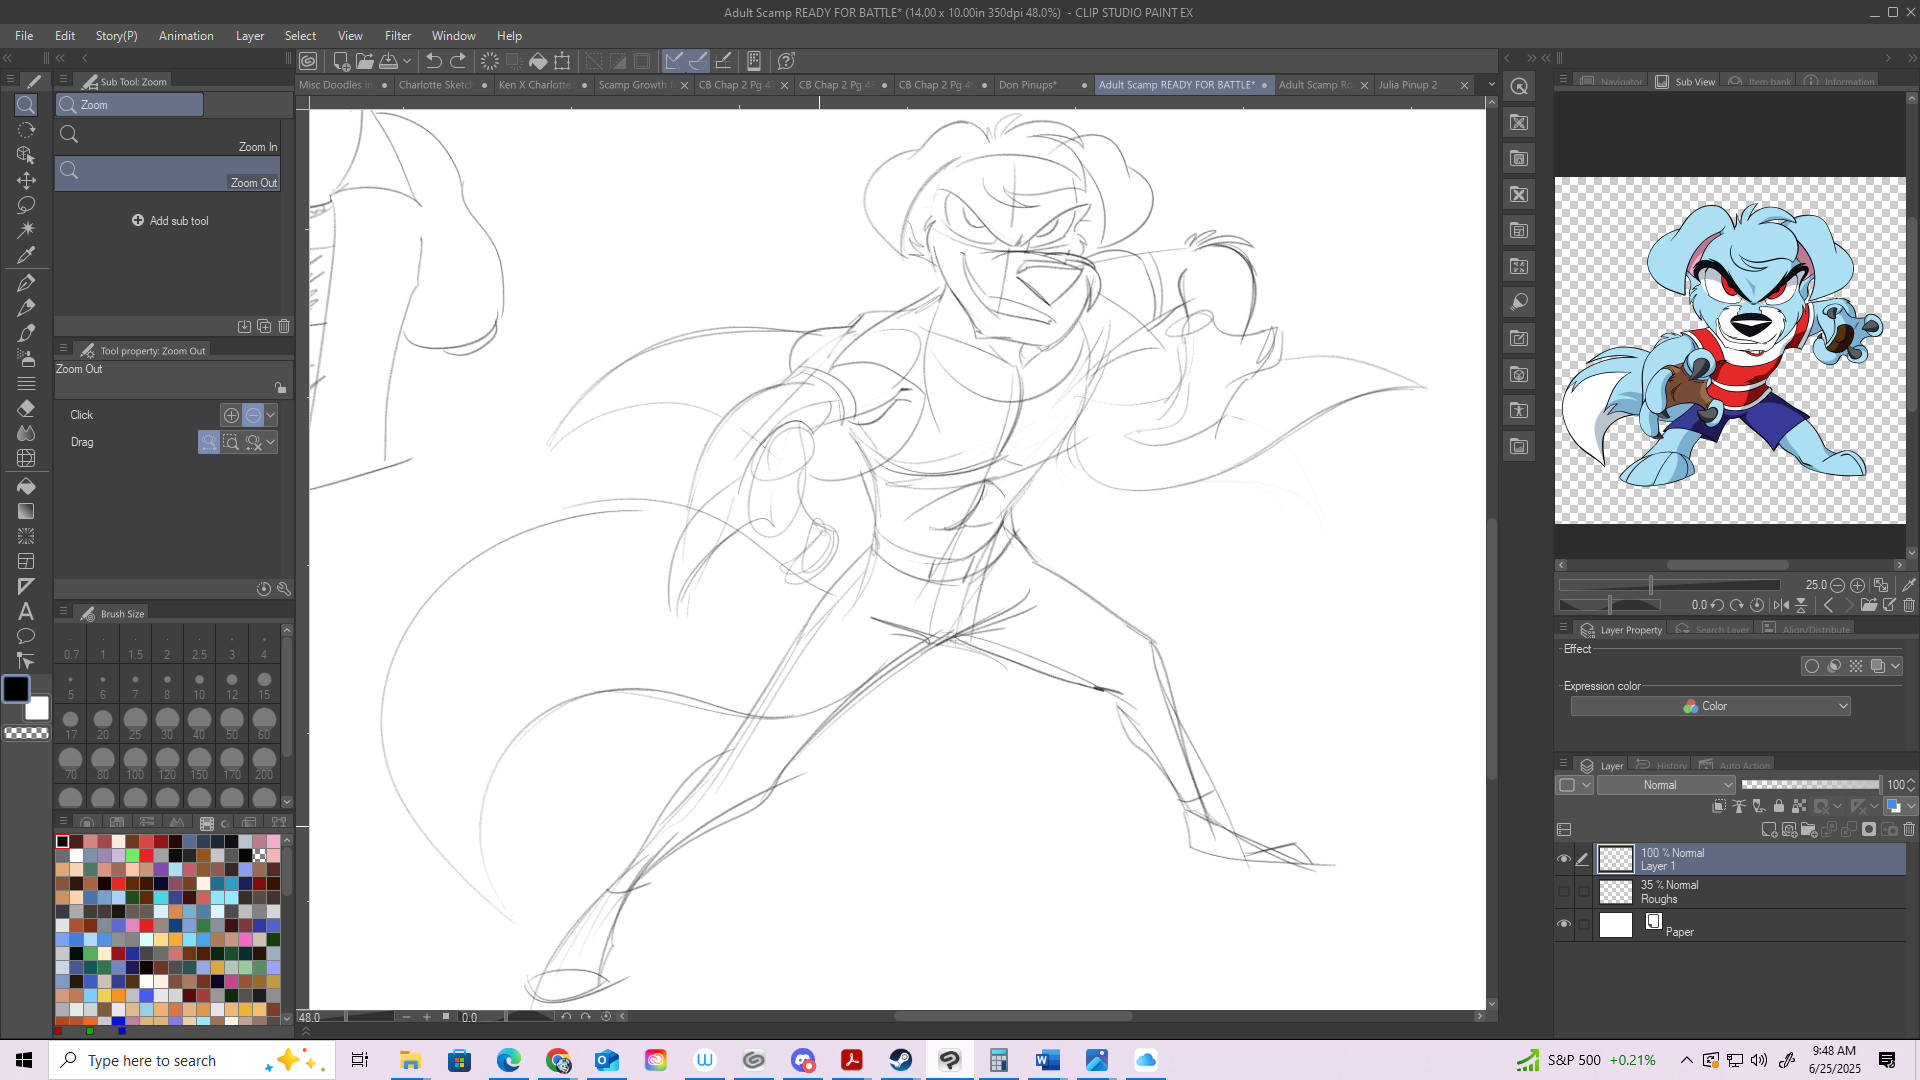Toggle Paper layer visibility
This screenshot has height=1080, width=1920.
(1564, 924)
